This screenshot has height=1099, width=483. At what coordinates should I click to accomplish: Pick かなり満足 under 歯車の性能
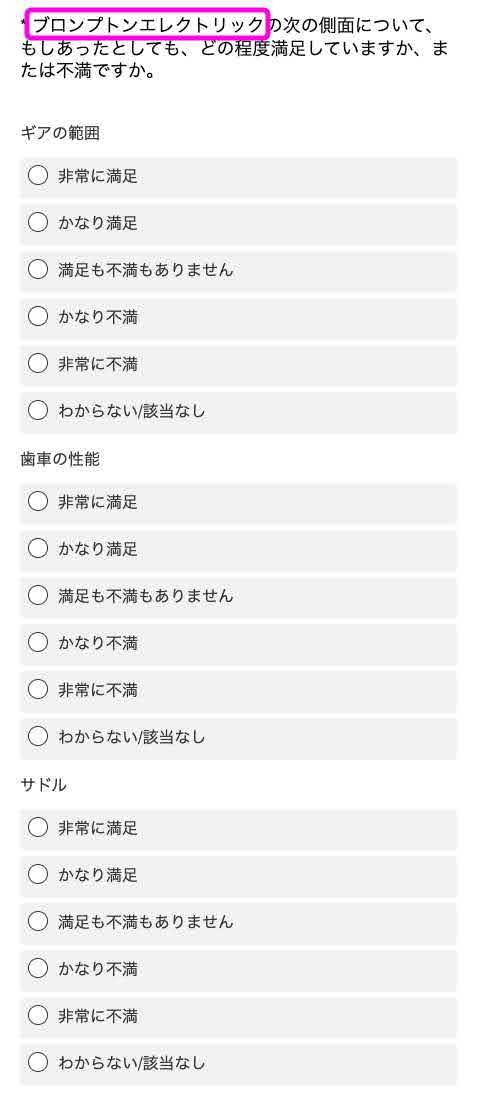pyautogui.click(x=238, y=550)
